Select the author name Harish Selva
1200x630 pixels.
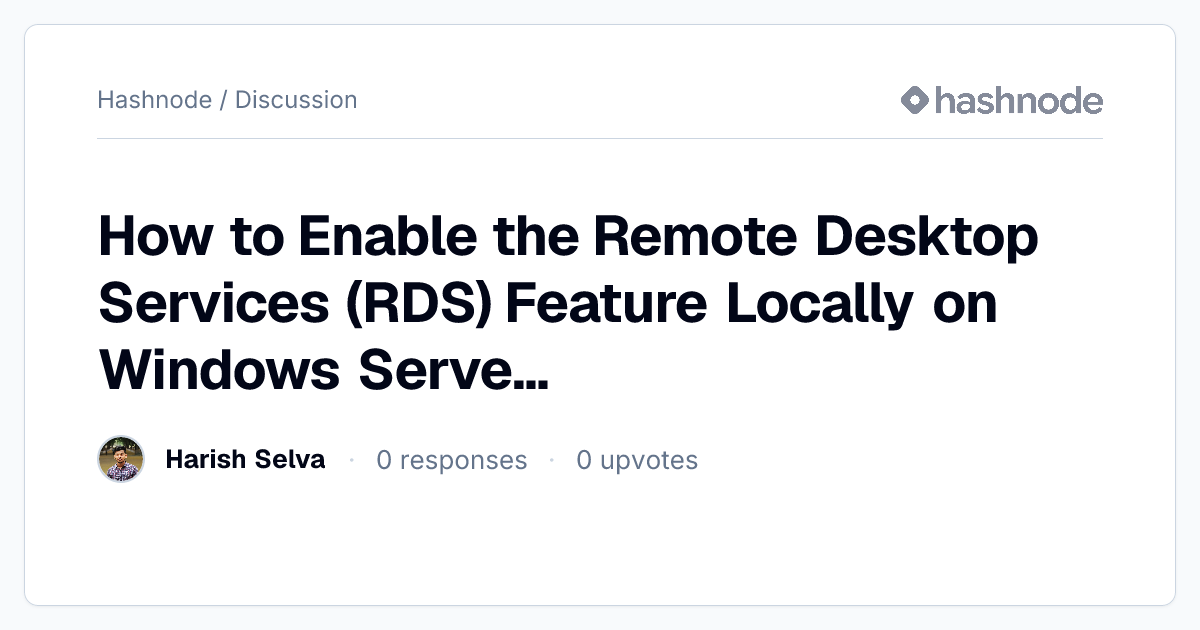(245, 459)
